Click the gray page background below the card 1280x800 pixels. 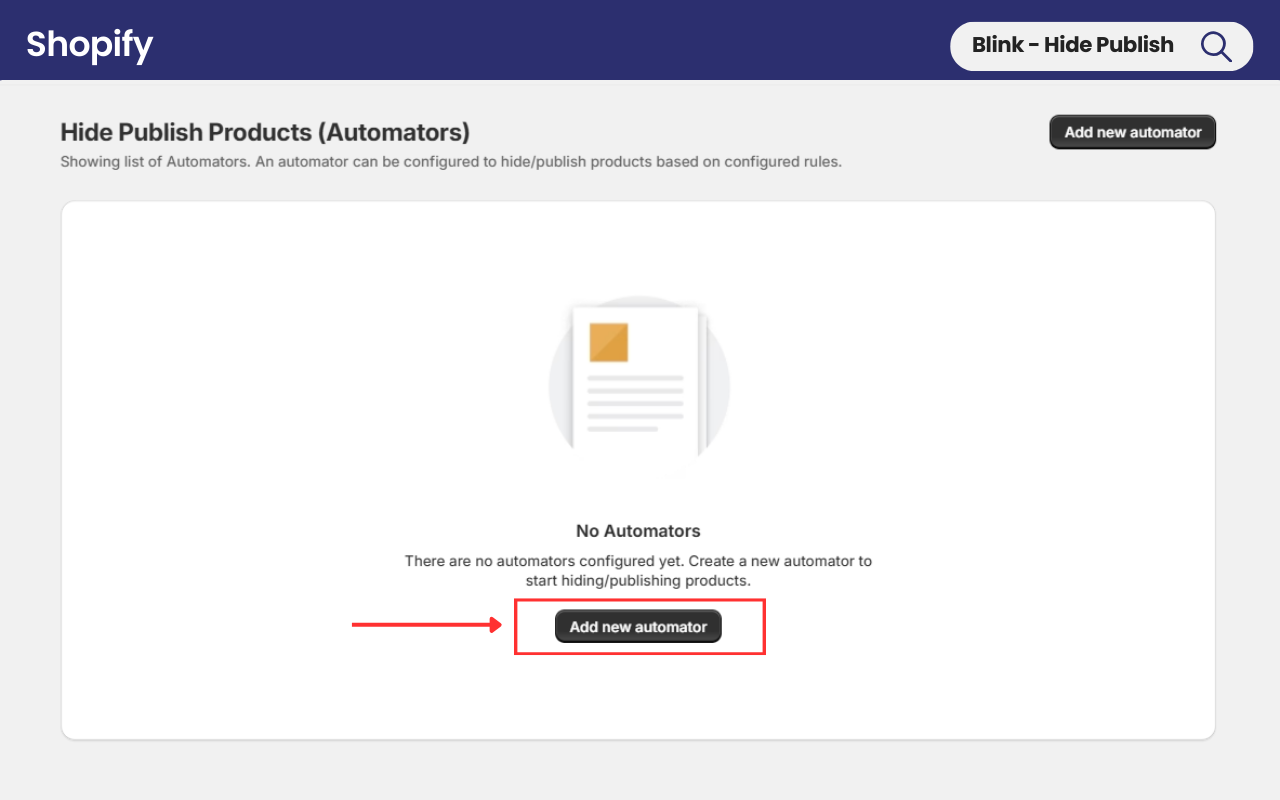640,772
